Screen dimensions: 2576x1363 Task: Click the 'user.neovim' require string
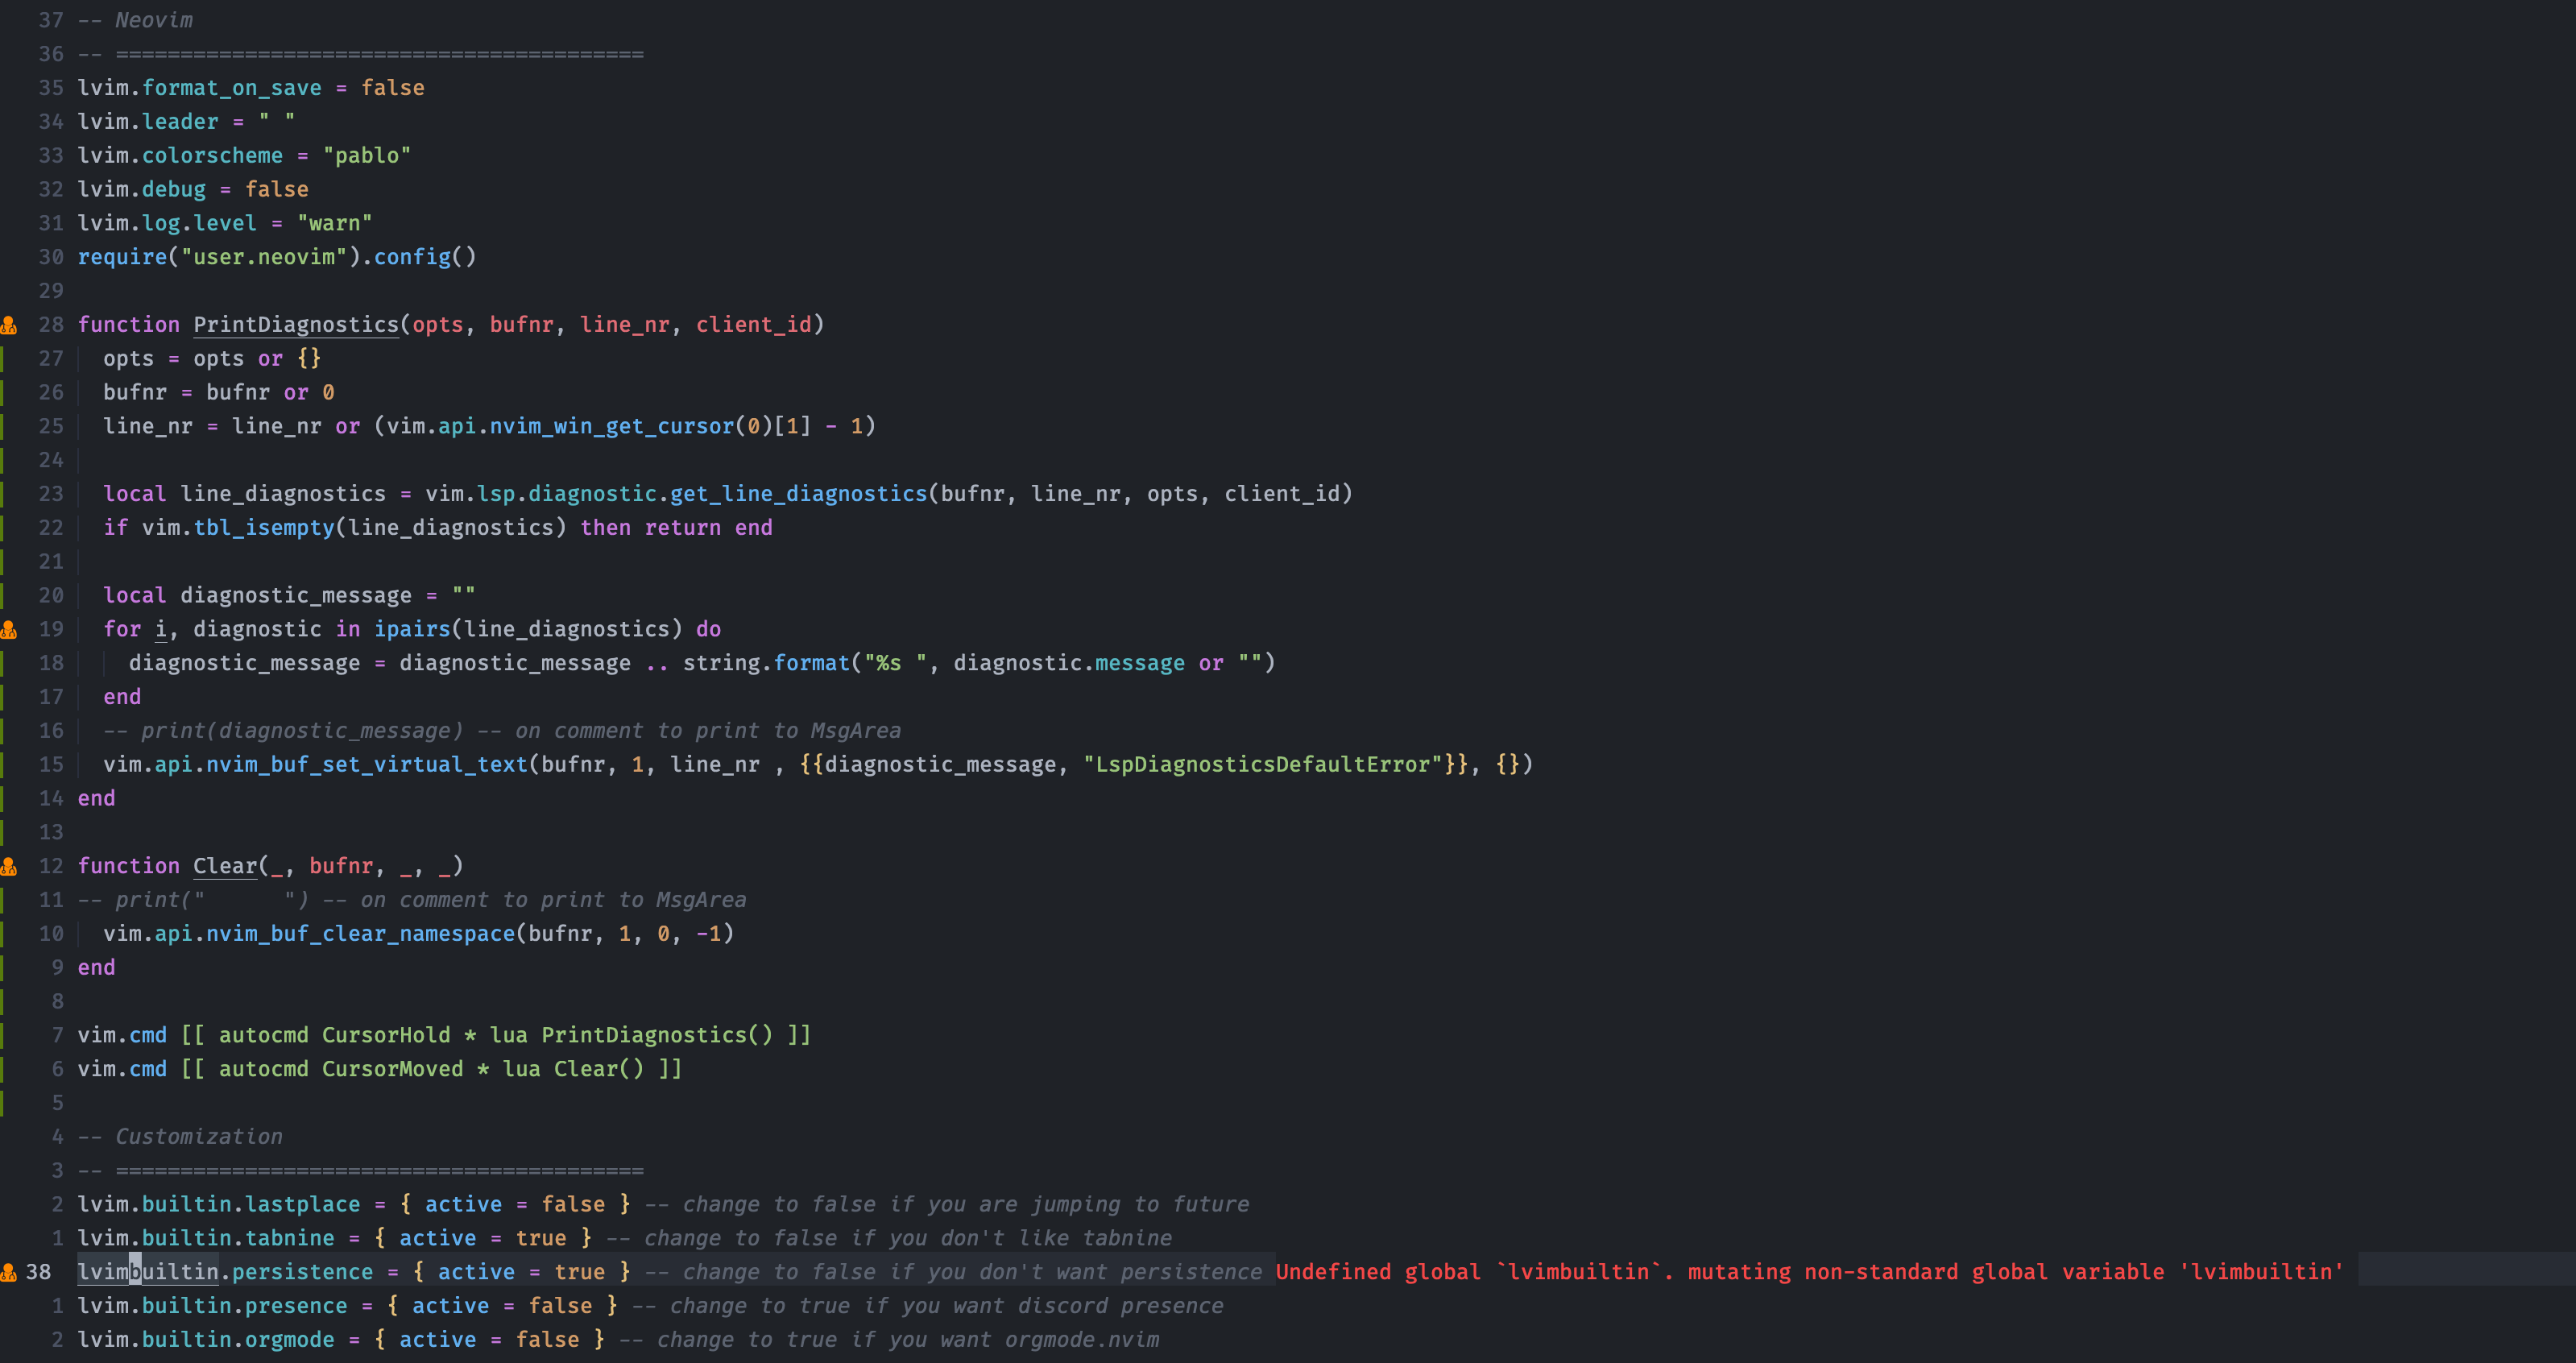pos(263,257)
